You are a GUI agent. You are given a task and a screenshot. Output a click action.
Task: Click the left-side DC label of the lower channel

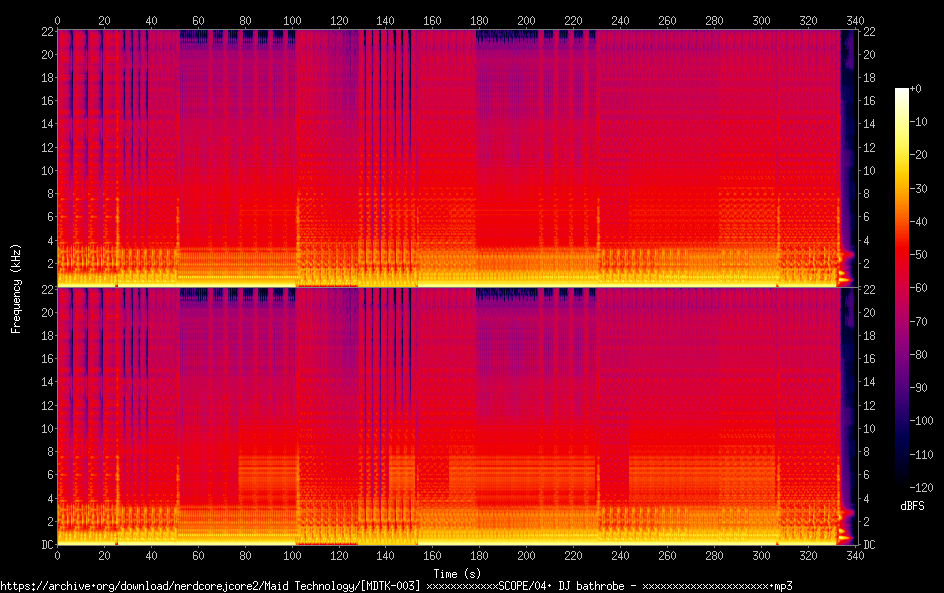[47, 545]
